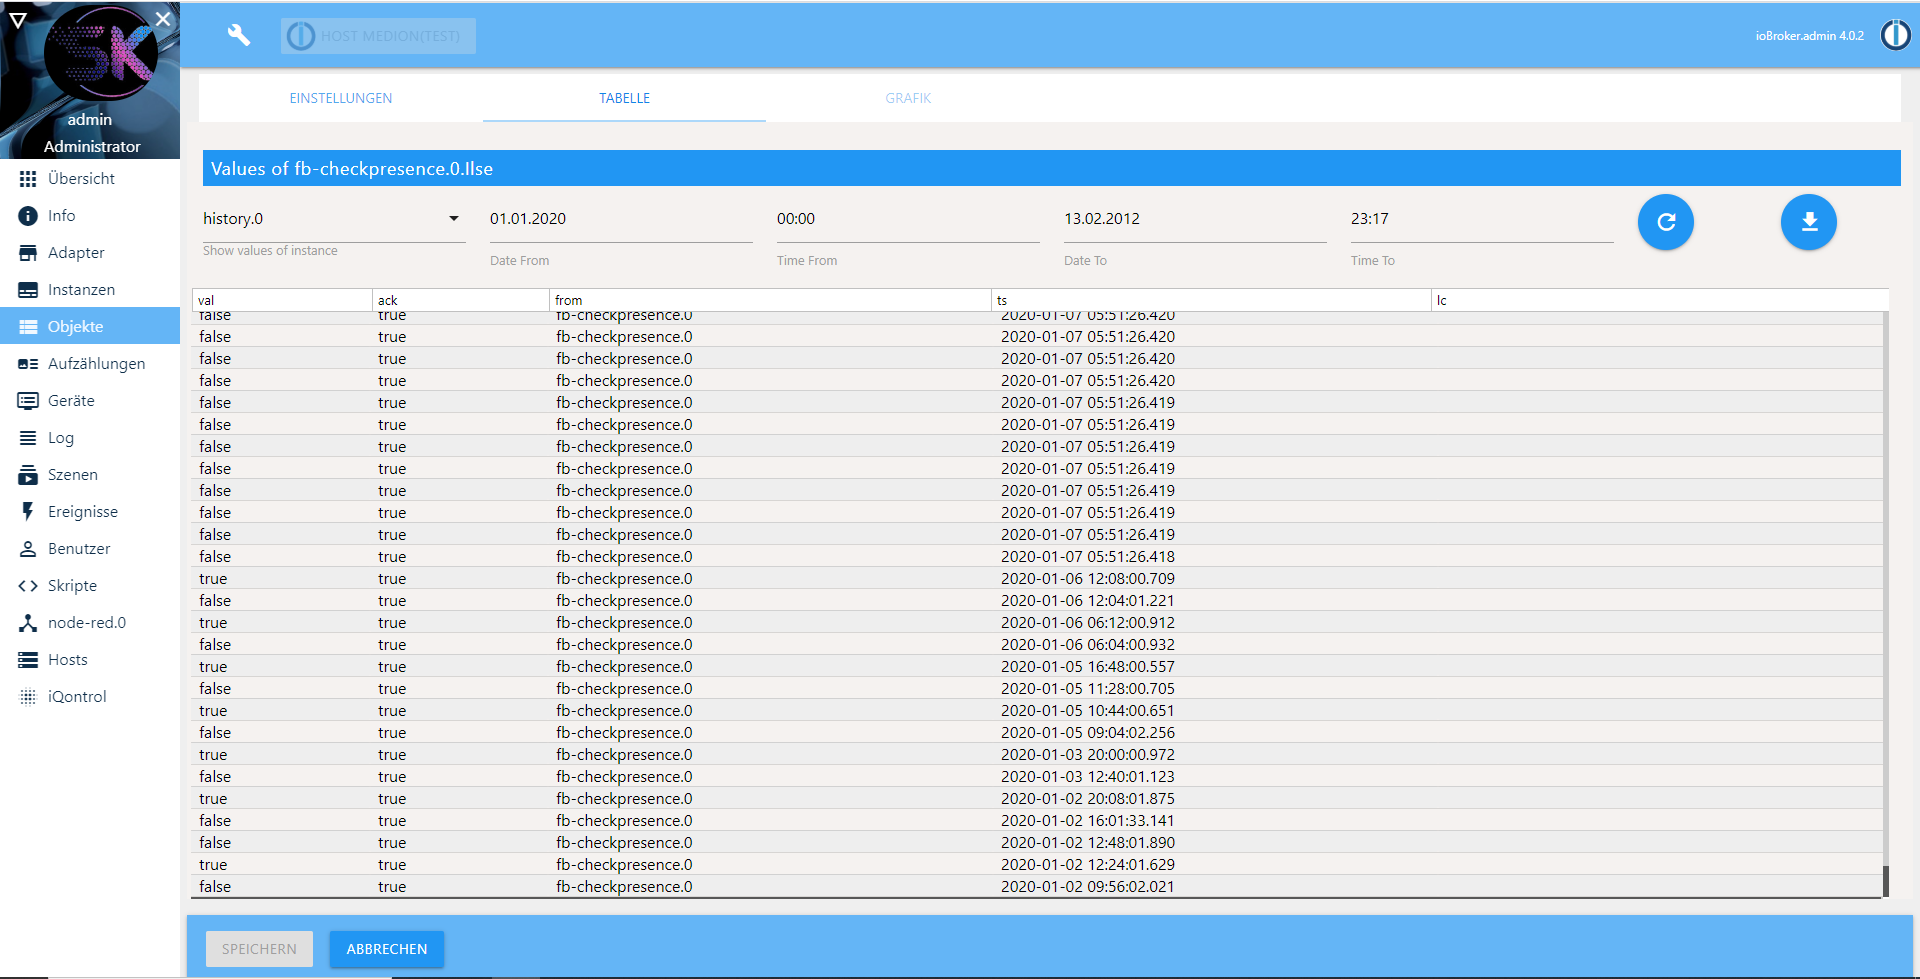Screen dimensions: 1920x979
Task: Click the Date From field 01.01.2020
Action: pos(621,219)
